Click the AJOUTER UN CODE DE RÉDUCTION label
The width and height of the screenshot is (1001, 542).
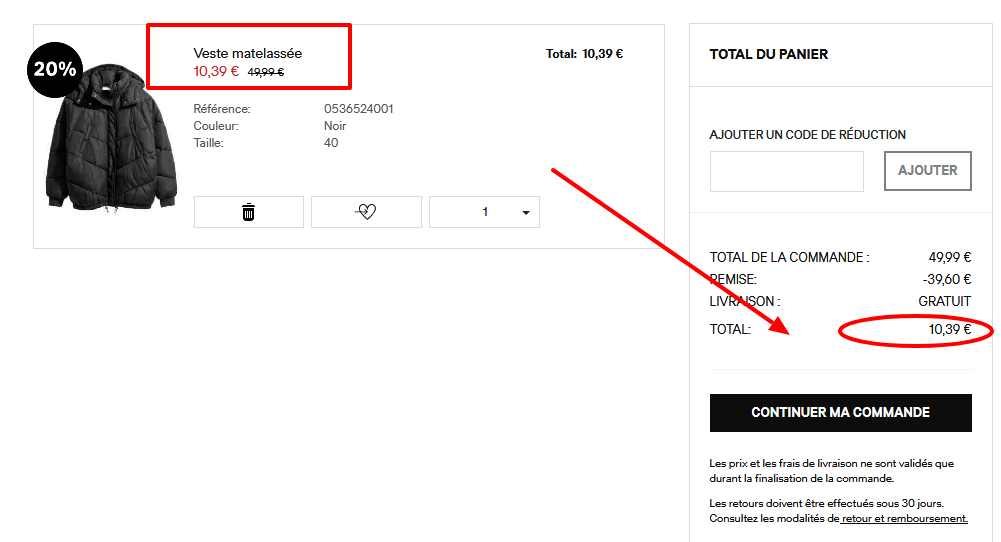point(807,135)
